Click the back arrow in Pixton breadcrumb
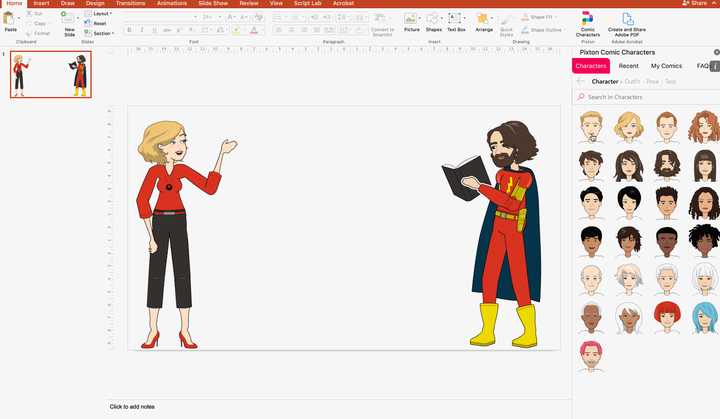The width and height of the screenshot is (720, 419). tap(581, 81)
